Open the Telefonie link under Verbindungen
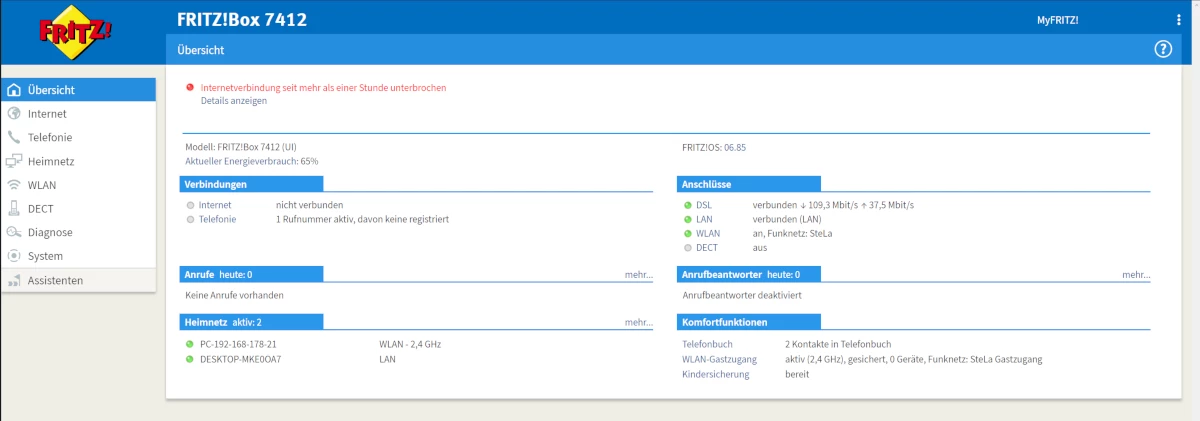The height and width of the screenshot is (421, 1200). (218, 219)
